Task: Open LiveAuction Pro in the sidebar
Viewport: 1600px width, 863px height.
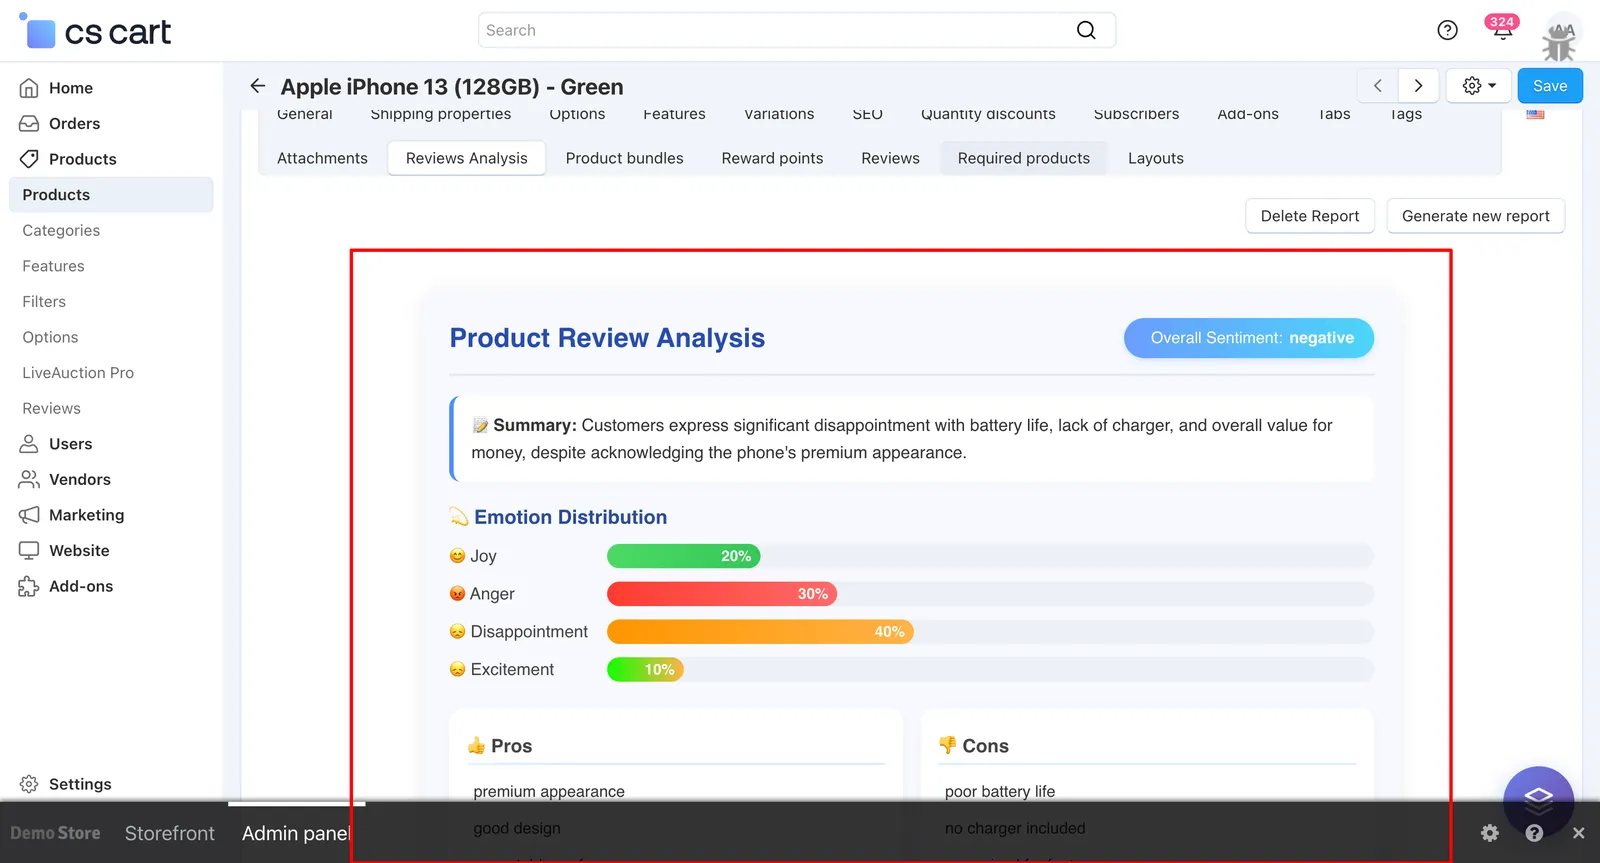Action: coord(78,373)
